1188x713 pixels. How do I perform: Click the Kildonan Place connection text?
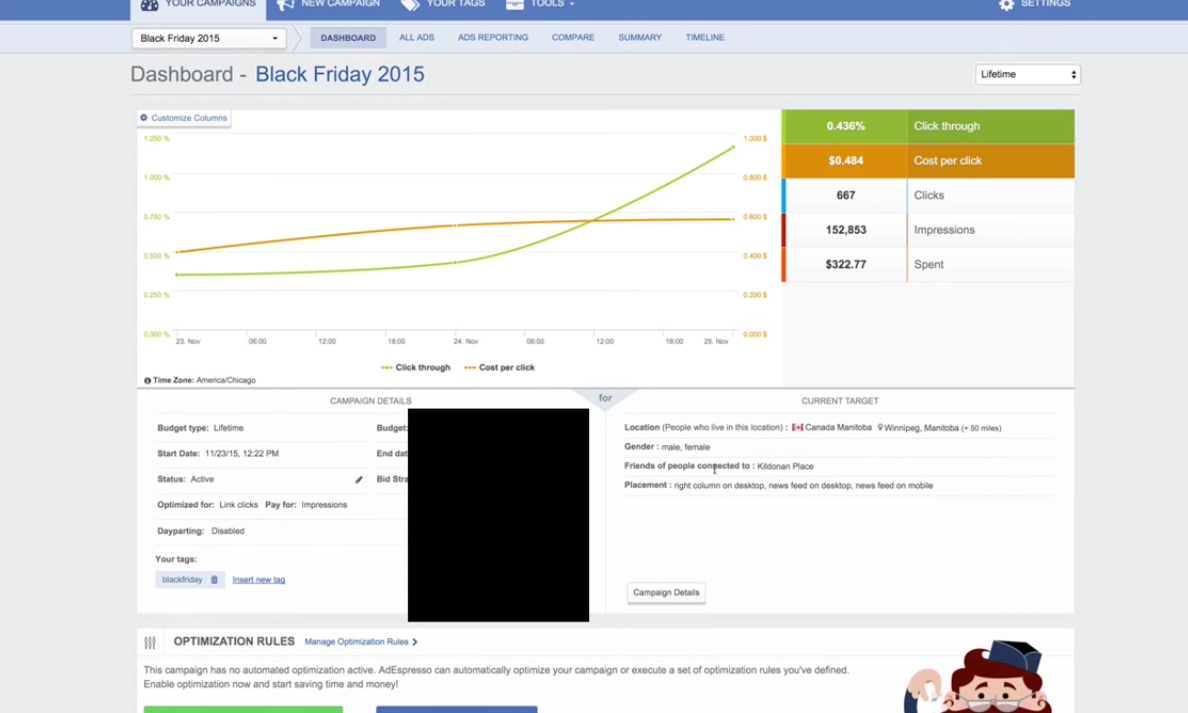(785, 467)
